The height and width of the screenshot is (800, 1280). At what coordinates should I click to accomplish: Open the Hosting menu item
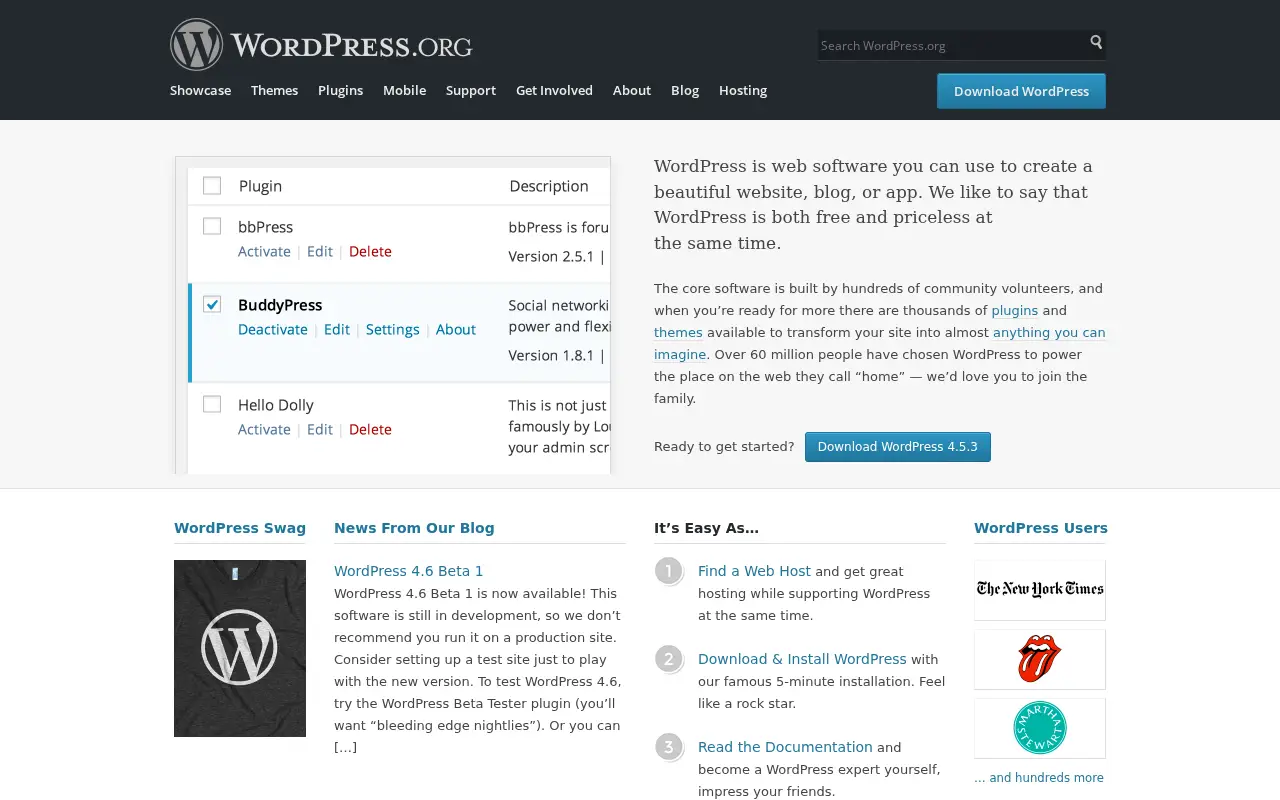(743, 90)
